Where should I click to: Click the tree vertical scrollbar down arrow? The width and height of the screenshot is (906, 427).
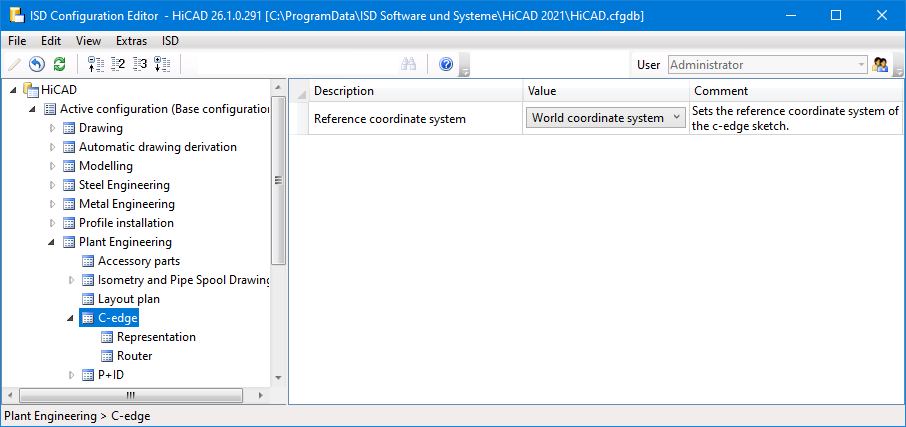pyautogui.click(x=278, y=377)
